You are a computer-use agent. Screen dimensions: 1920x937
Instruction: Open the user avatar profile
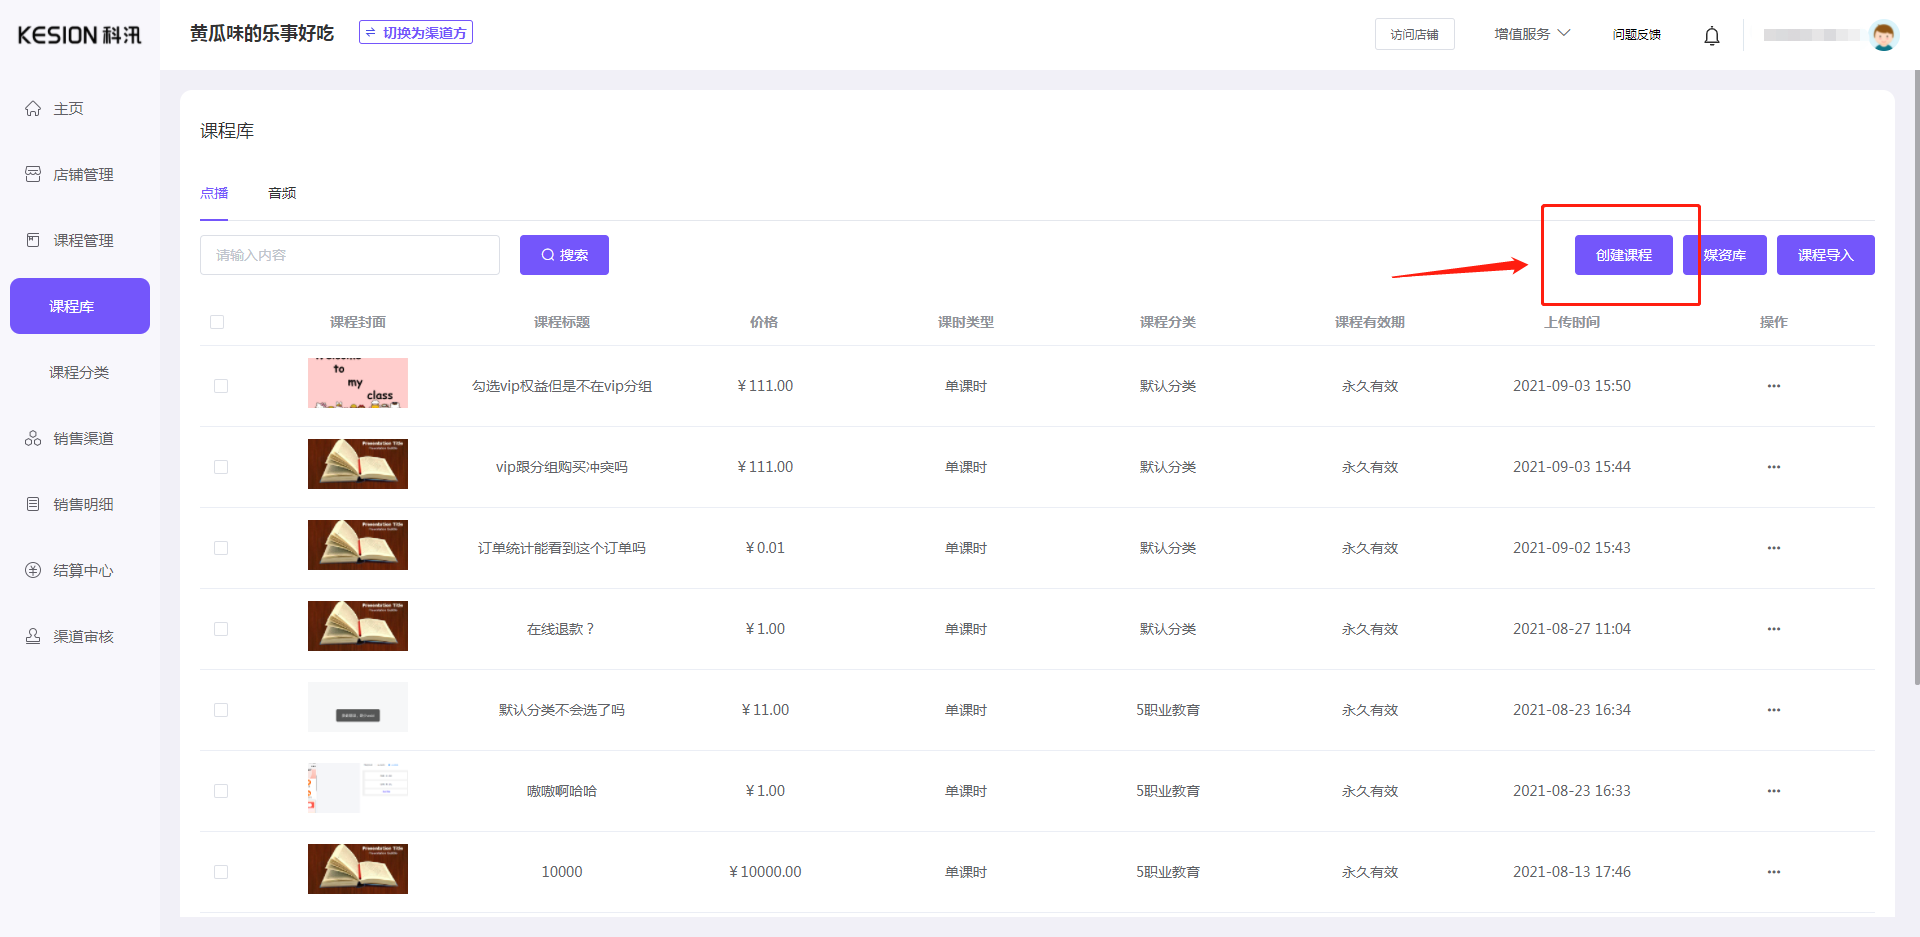1883,35
